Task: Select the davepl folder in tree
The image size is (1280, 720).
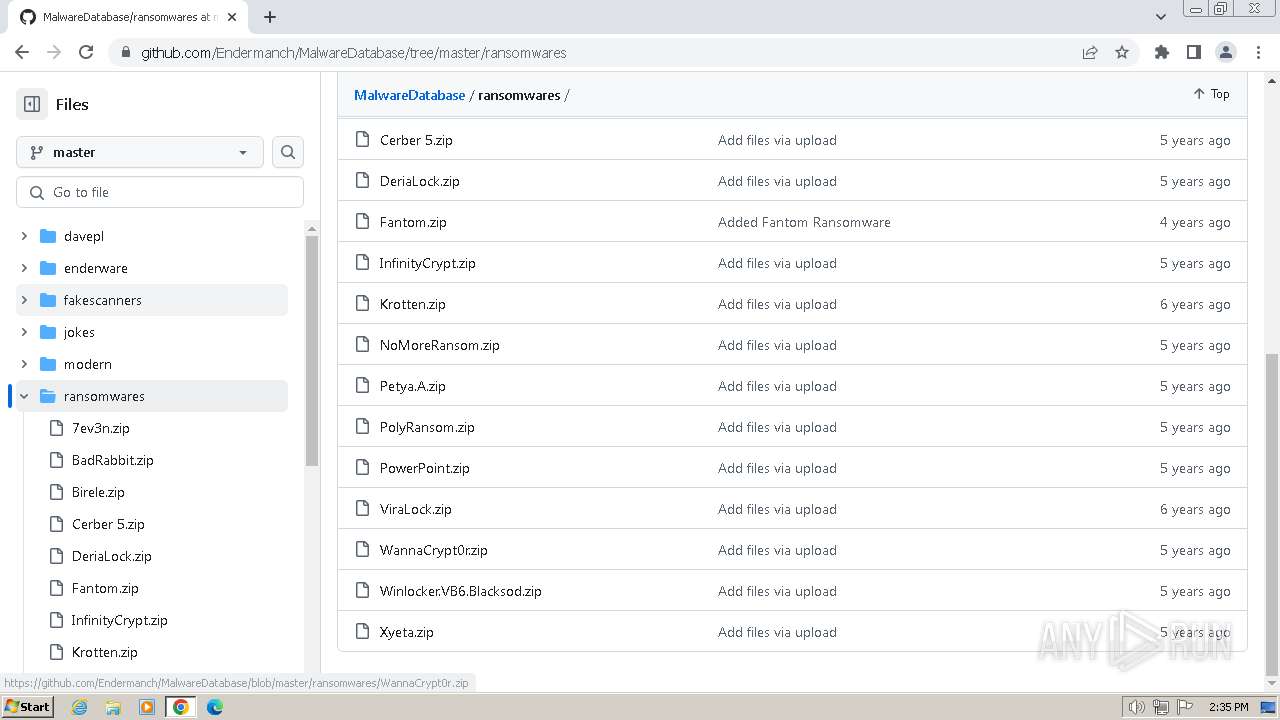Action: 84,236
